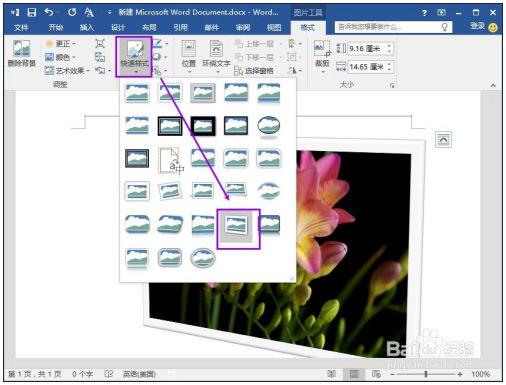
Task: Switch to the References (引用) tab
Action: point(180,28)
